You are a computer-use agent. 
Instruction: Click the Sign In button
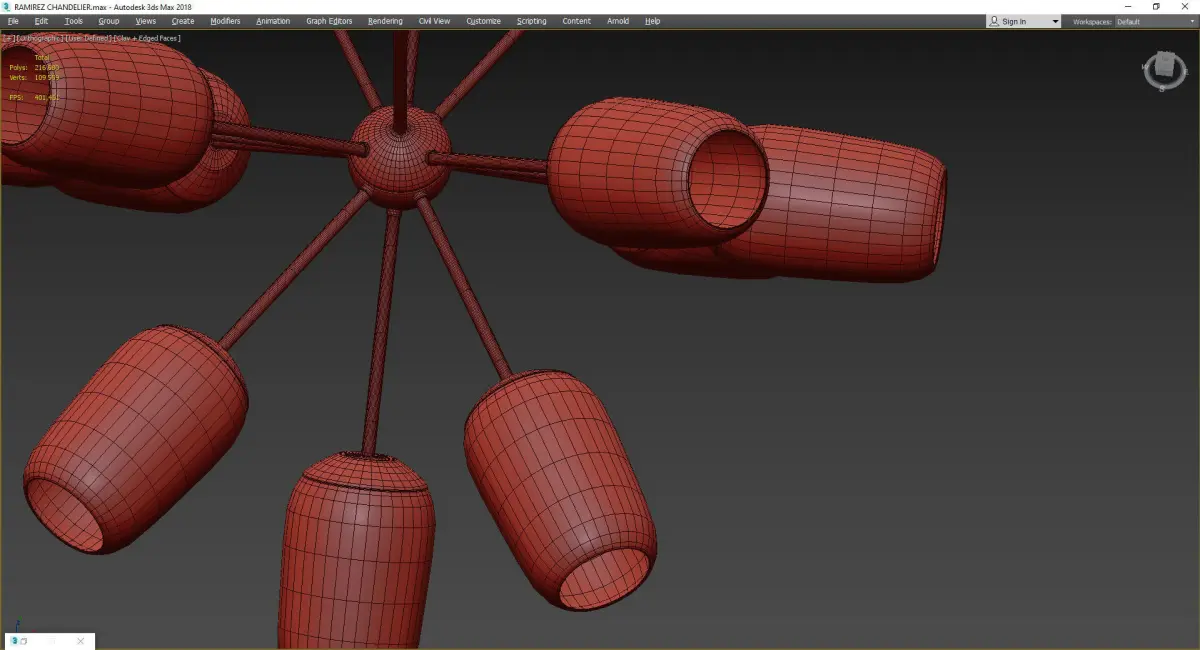(x=1016, y=21)
